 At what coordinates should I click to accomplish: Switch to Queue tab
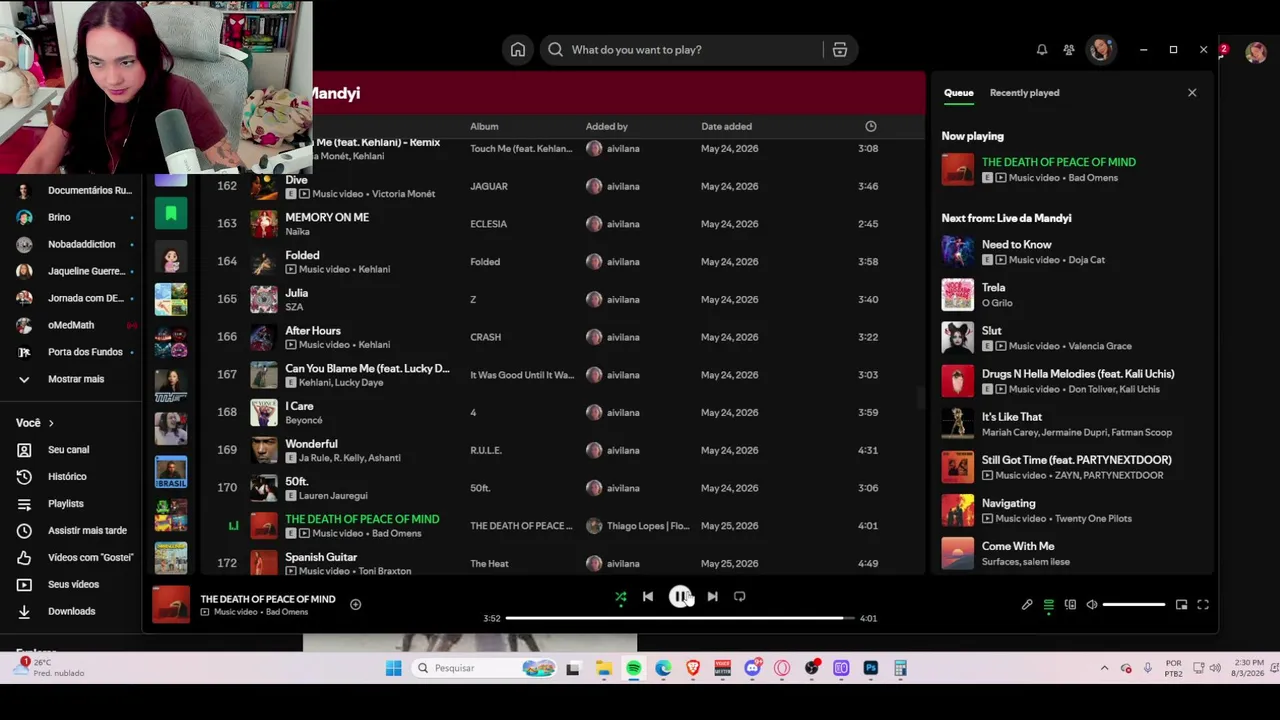pyautogui.click(x=958, y=93)
